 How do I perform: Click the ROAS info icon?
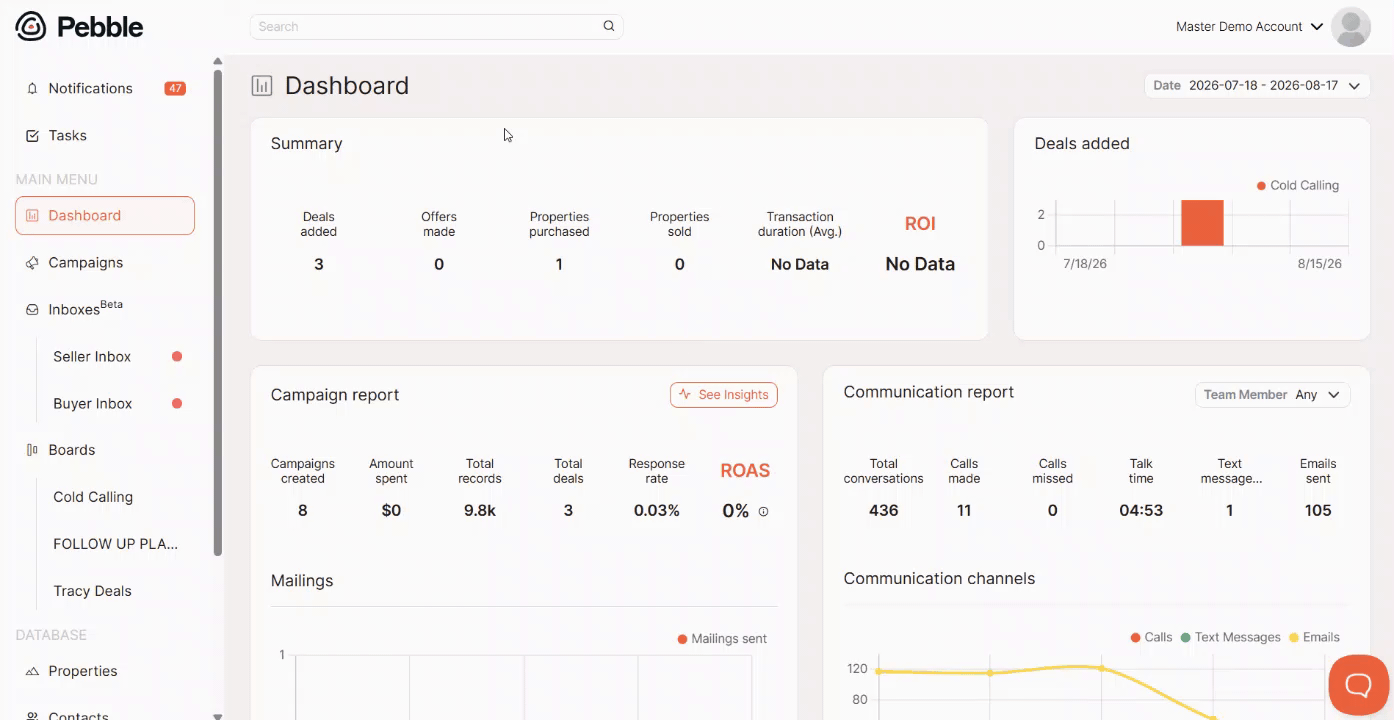click(763, 511)
